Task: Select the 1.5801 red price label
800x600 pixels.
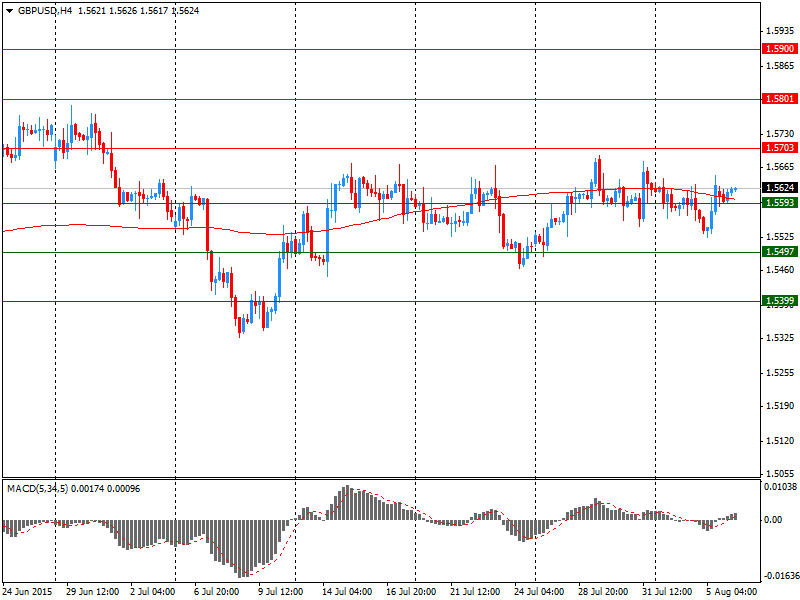Action: point(780,98)
